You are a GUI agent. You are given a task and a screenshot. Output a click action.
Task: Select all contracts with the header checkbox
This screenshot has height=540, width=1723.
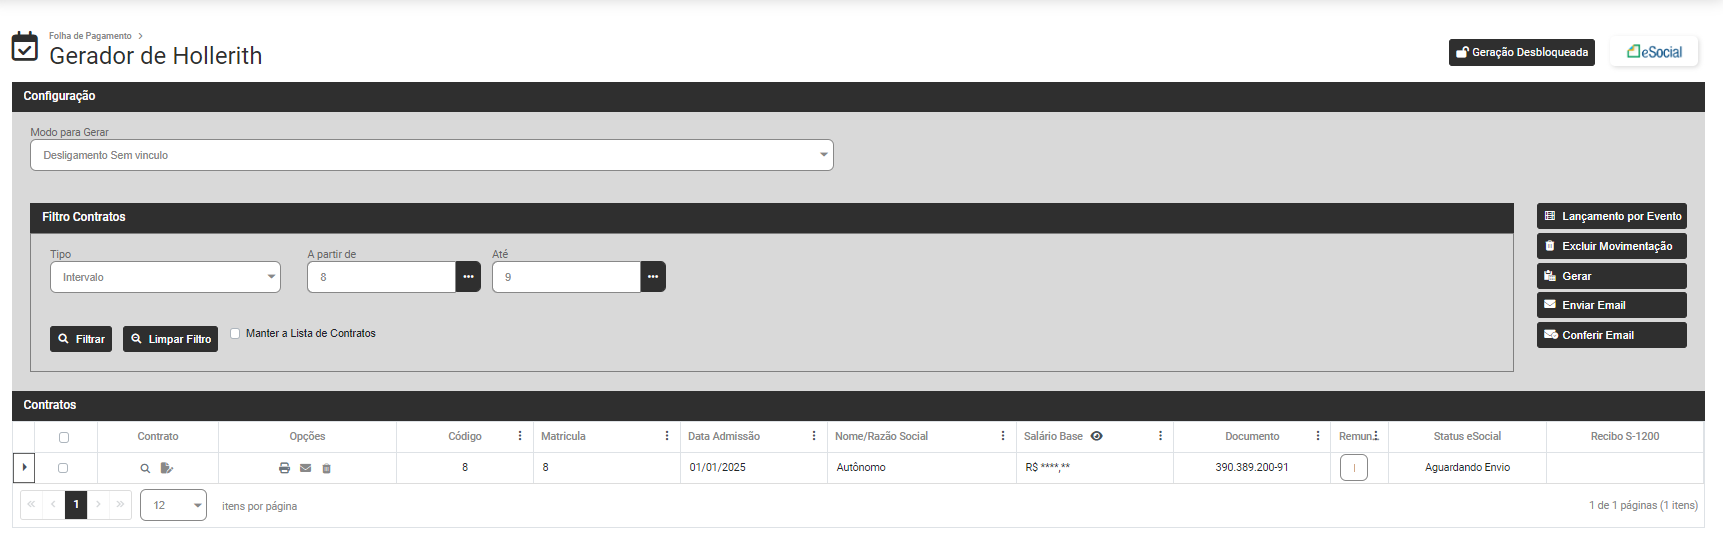[x=64, y=437]
